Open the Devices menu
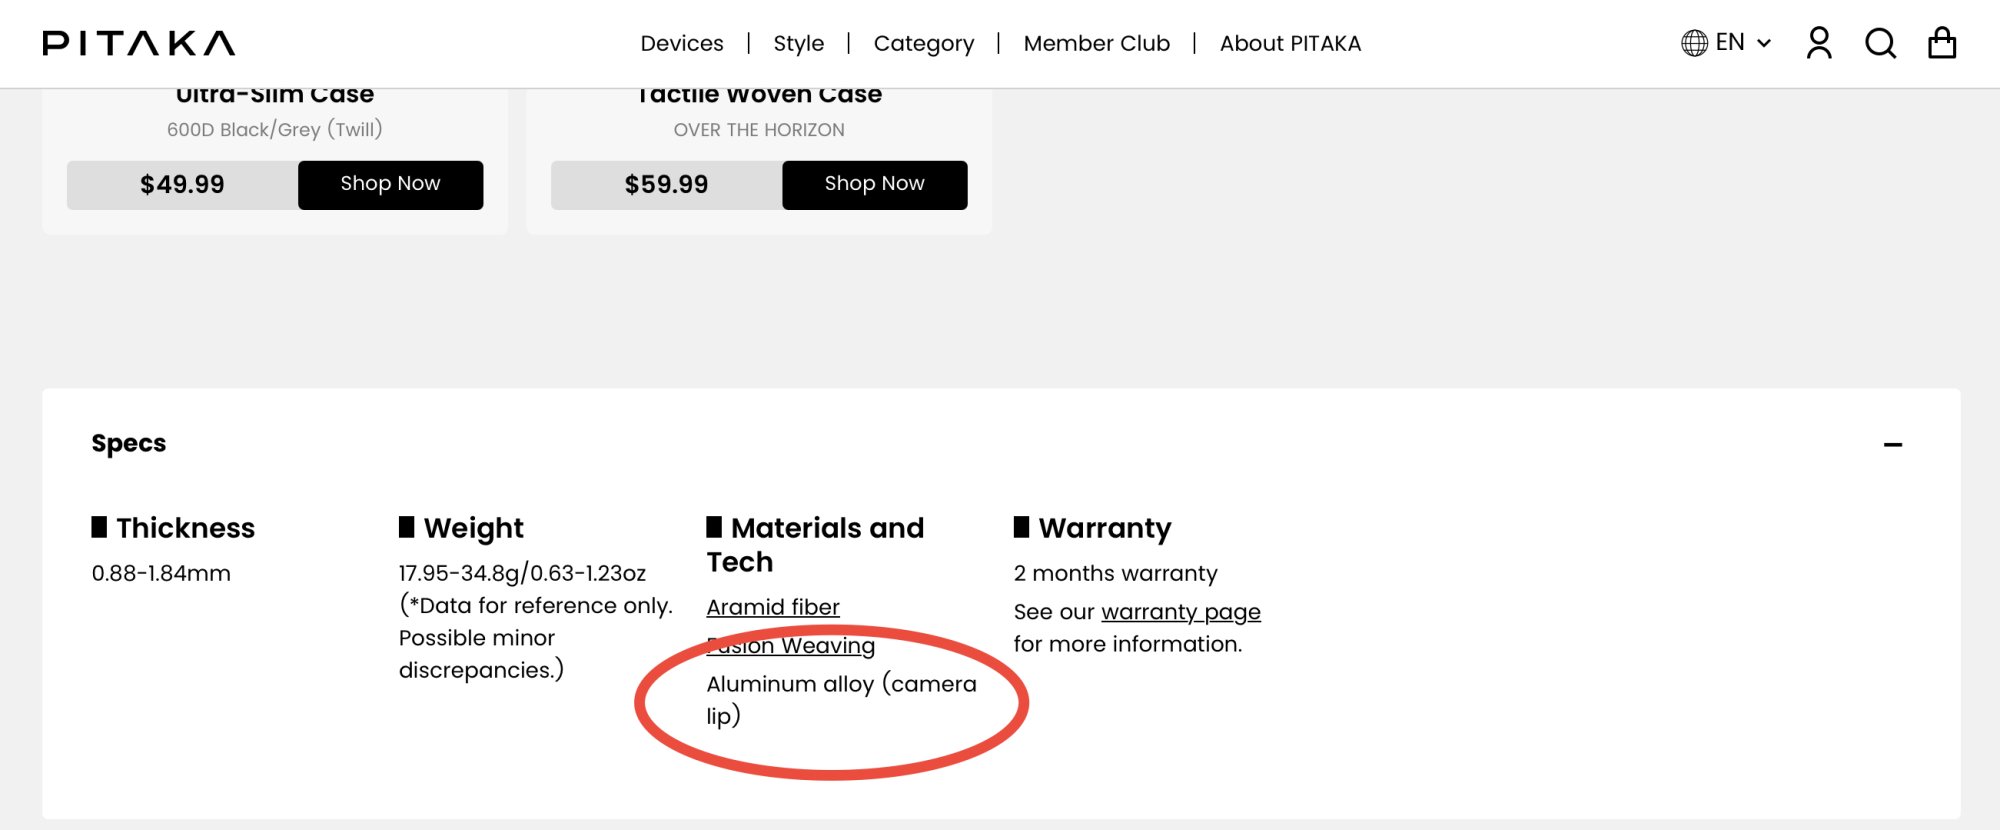This screenshot has height=830, width=2000. coord(682,43)
